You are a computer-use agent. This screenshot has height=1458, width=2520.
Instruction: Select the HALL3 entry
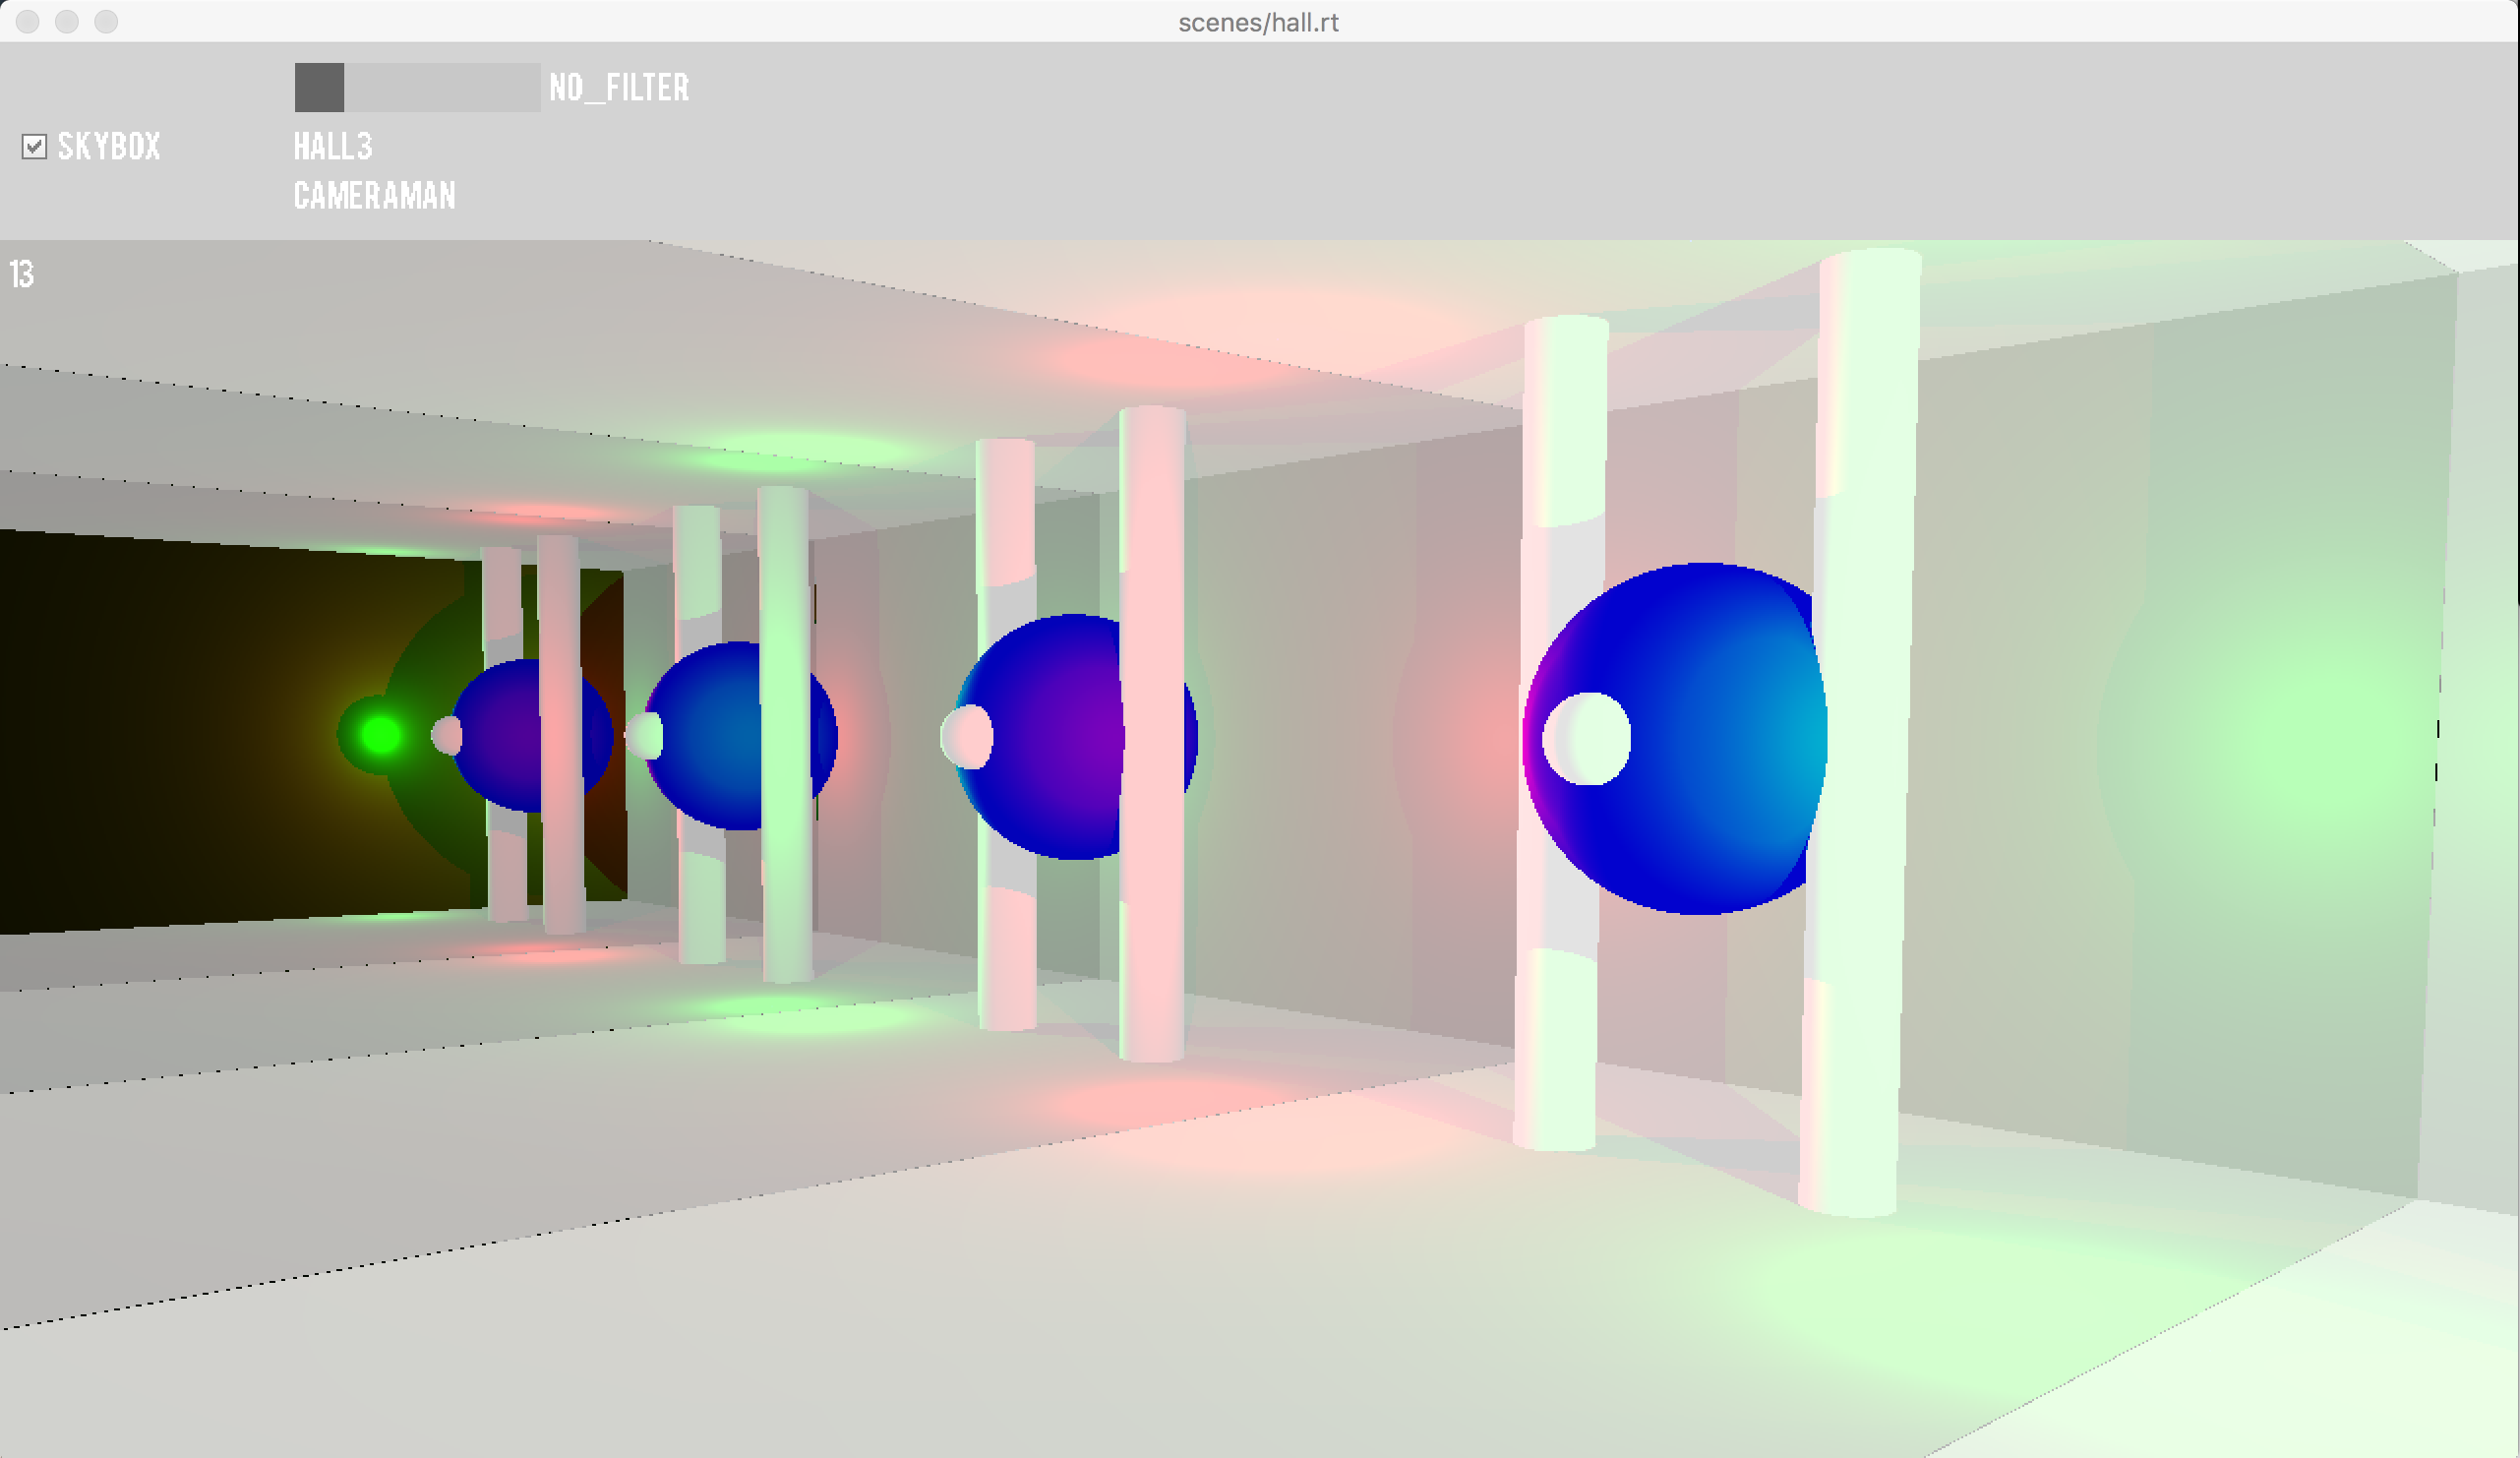click(333, 147)
